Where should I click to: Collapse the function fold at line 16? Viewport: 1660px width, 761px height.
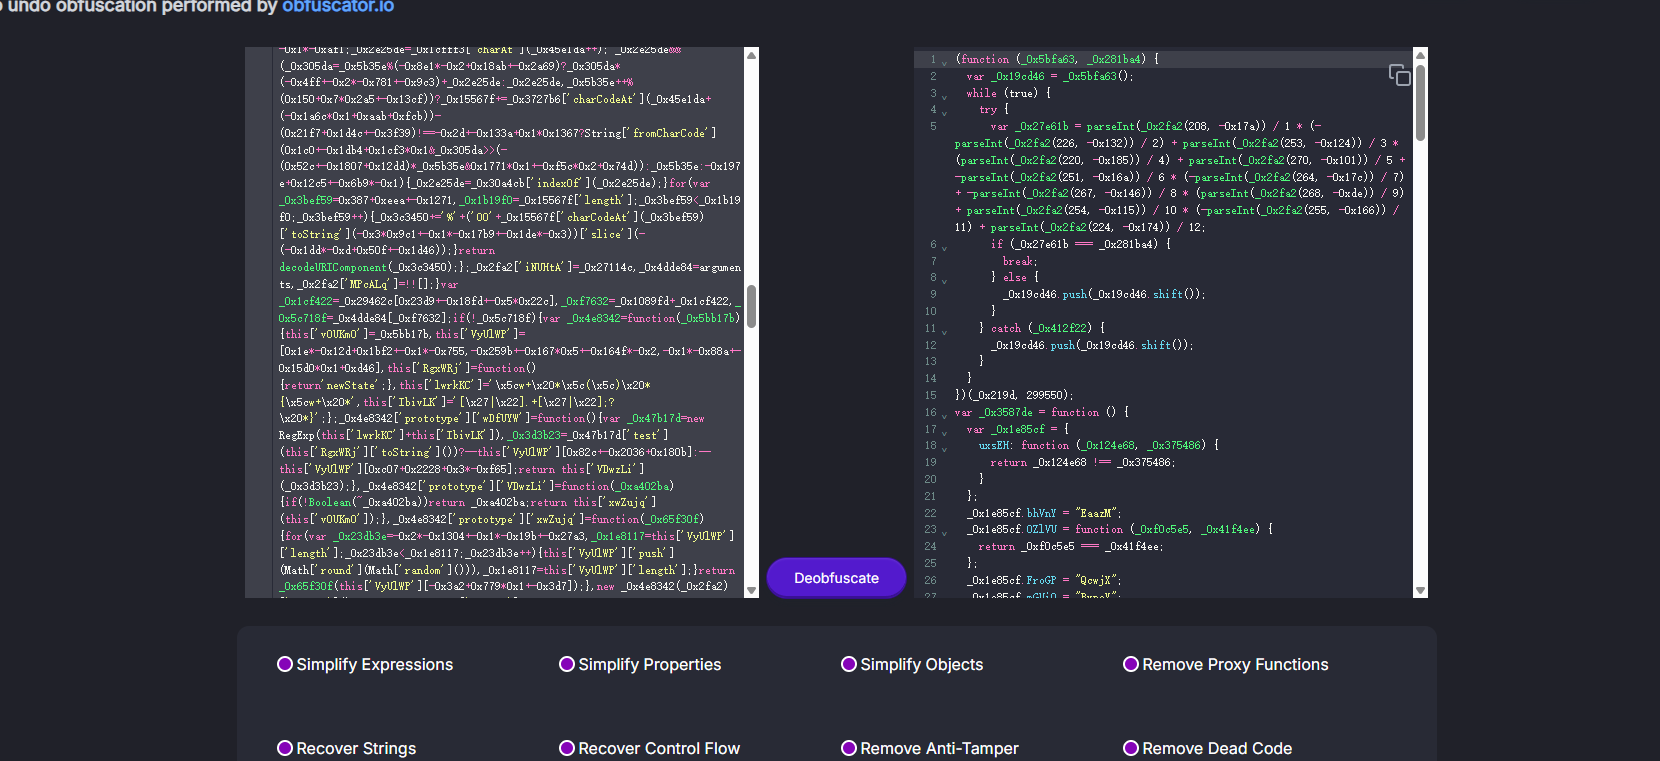tap(945, 414)
